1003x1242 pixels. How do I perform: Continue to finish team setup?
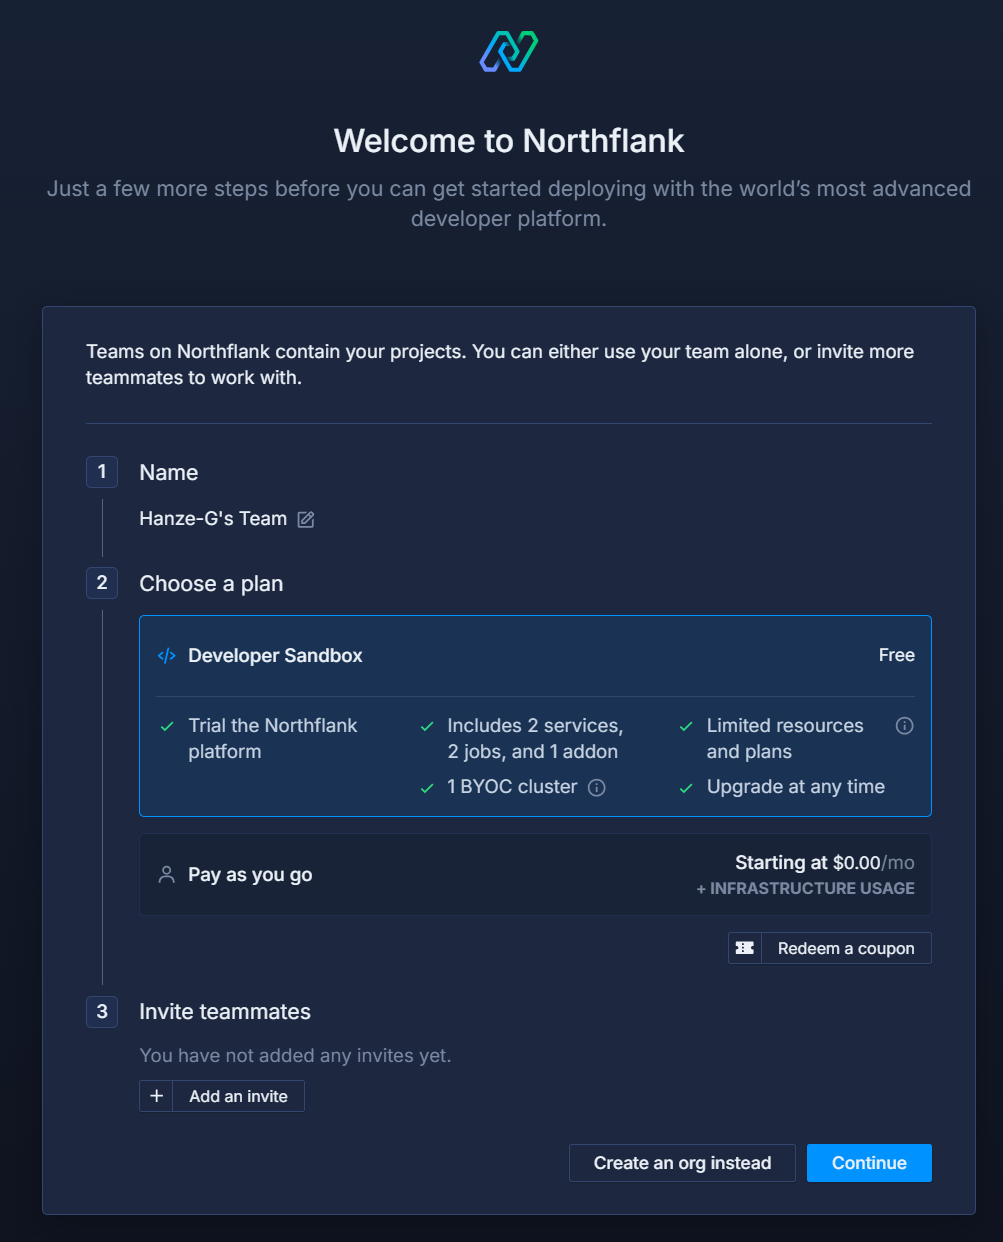(869, 1163)
